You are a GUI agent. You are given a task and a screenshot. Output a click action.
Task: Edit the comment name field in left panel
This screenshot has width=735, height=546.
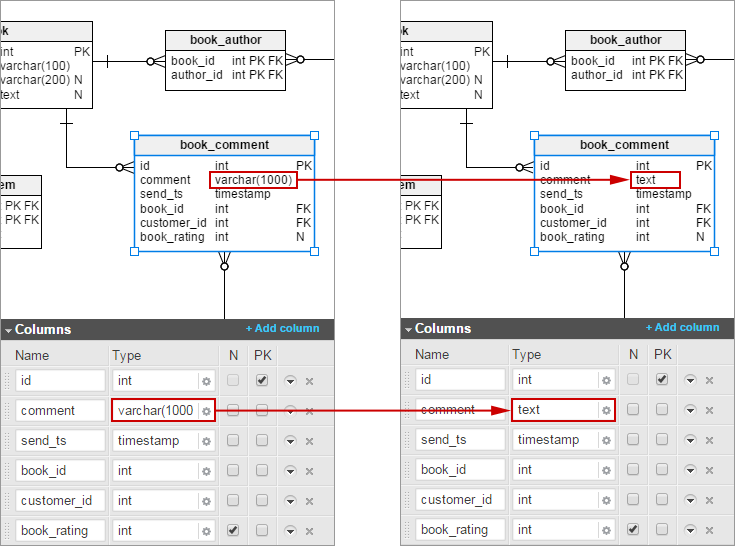click(x=60, y=411)
